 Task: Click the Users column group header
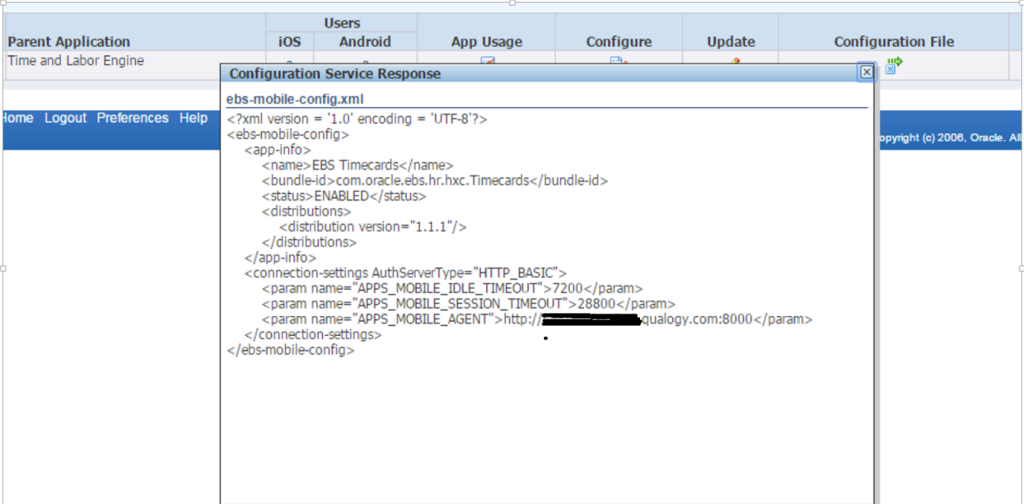pos(342,23)
